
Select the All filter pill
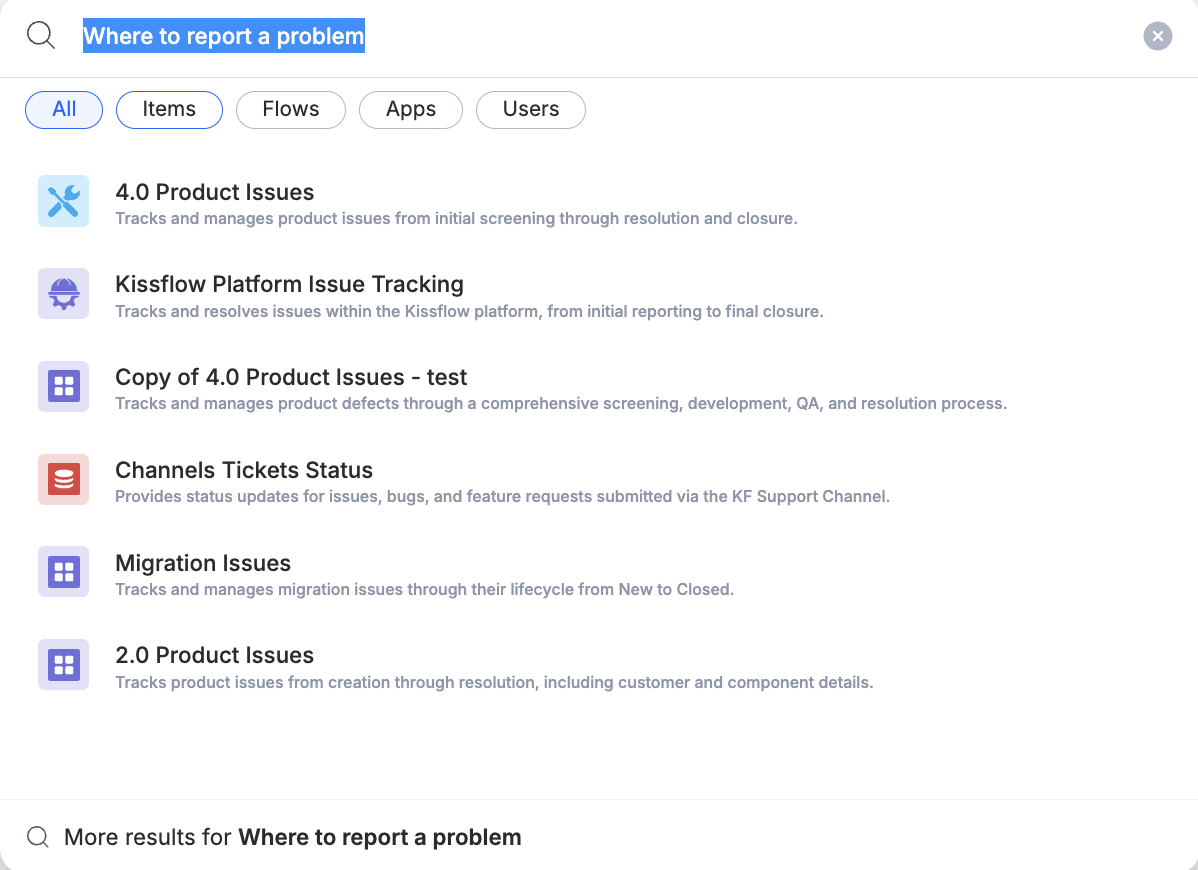pyautogui.click(x=63, y=109)
